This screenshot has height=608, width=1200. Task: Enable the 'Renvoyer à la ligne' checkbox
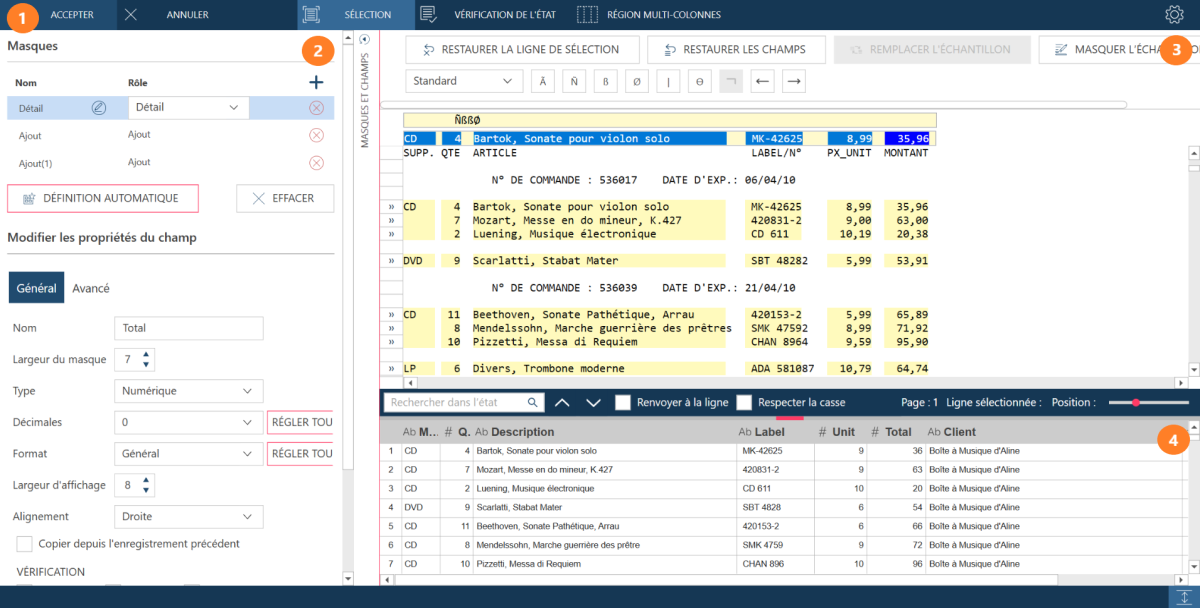pyautogui.click(x=623, y=402)
